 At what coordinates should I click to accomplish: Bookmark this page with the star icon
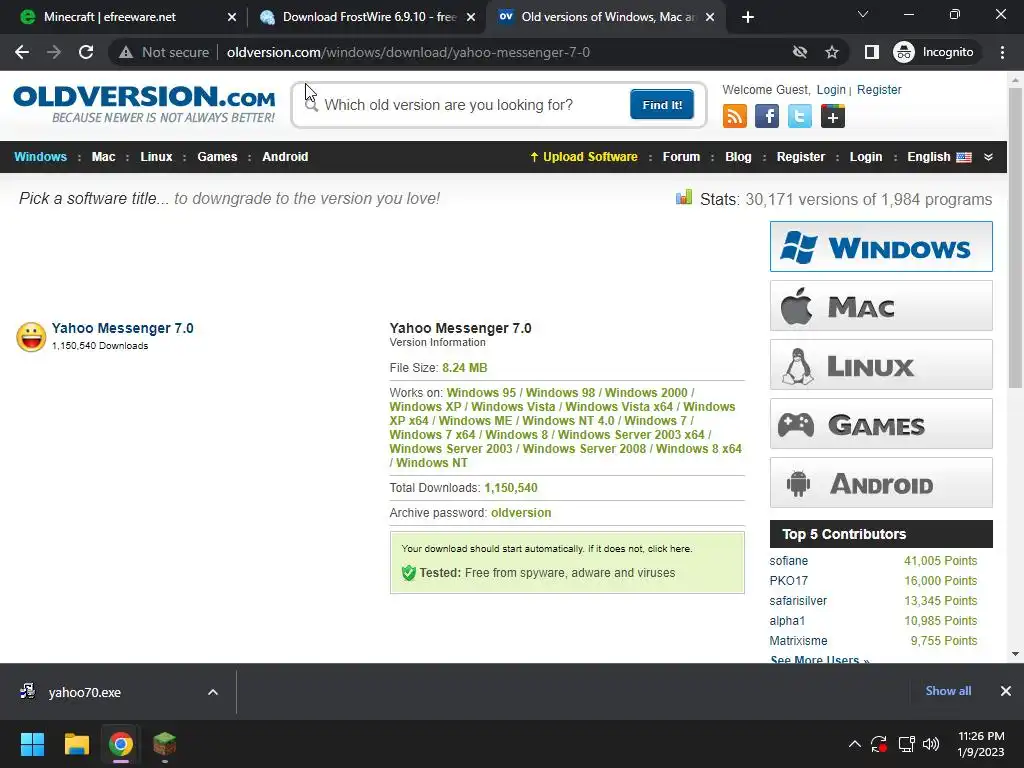[831, 52]
